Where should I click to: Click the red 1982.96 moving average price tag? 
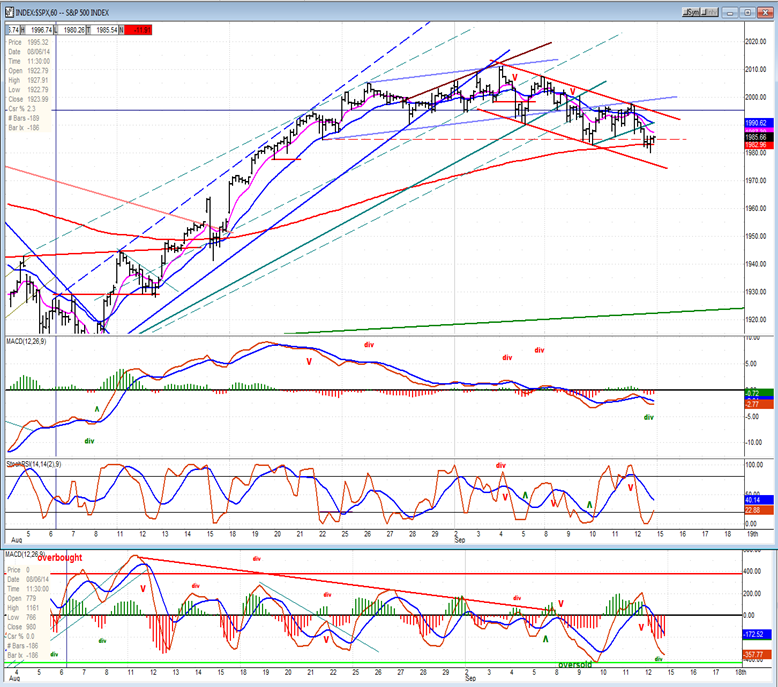[x=758, y=145]
